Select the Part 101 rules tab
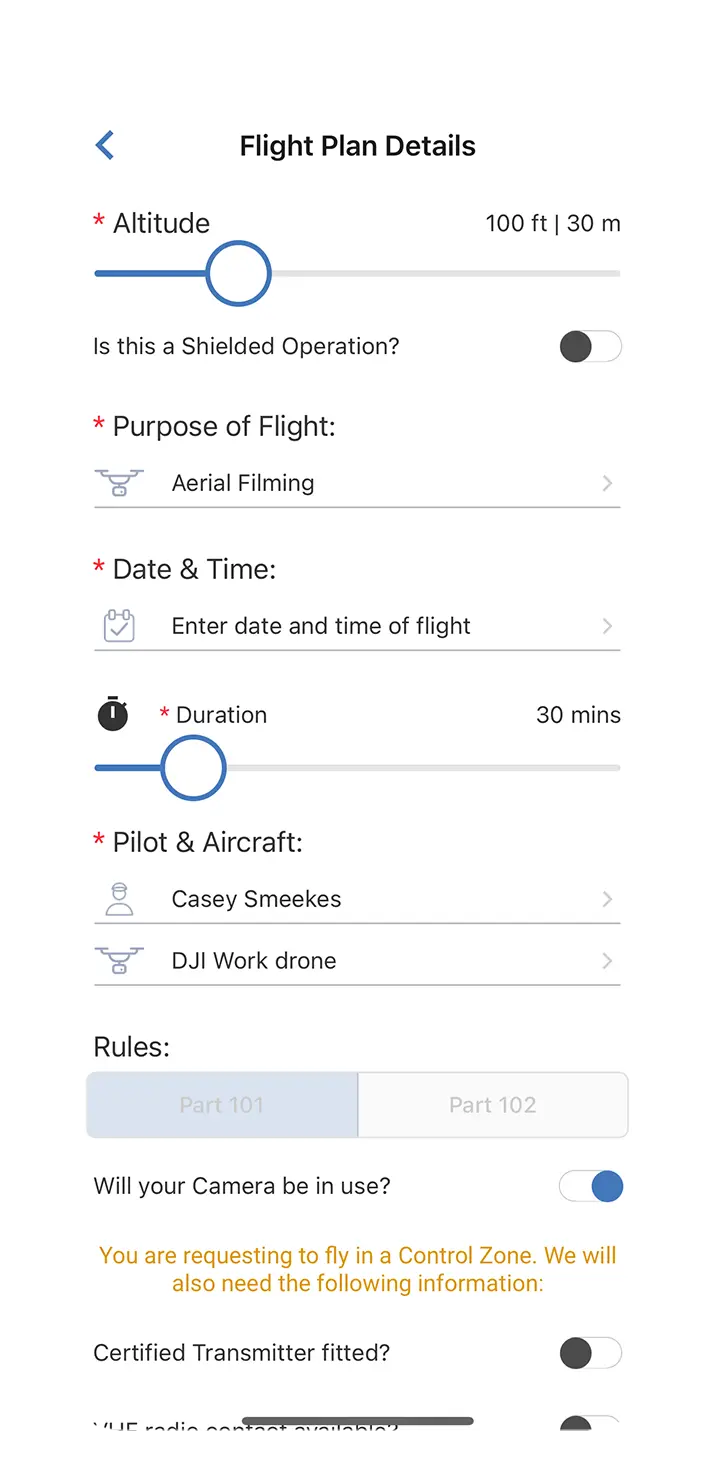This screenshot has width=715, height=1469. pos(221,1104)
